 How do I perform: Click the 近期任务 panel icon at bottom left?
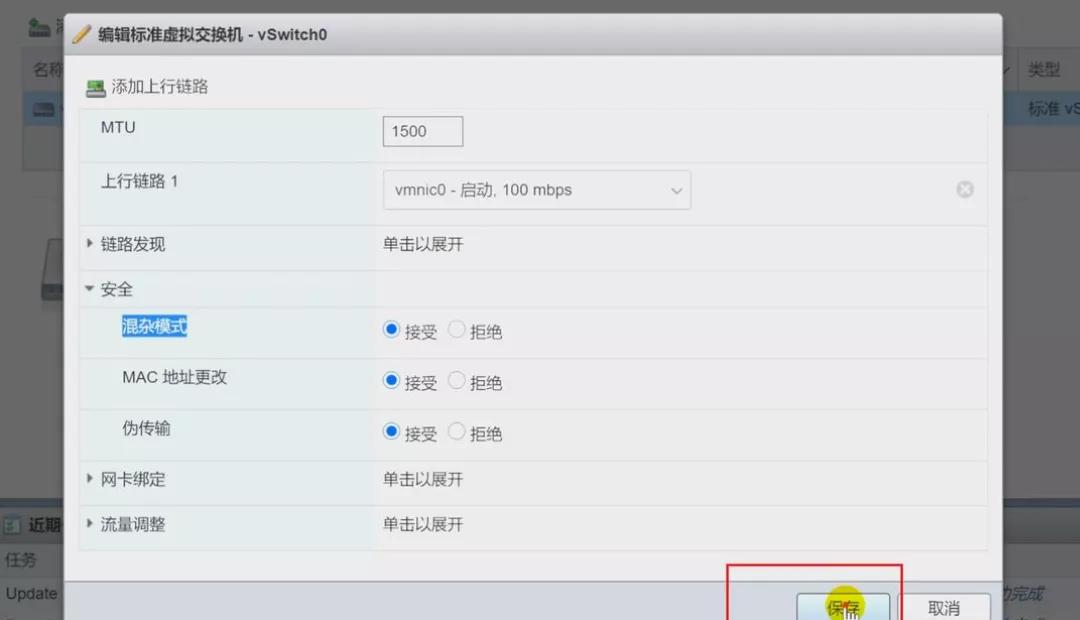12,525
